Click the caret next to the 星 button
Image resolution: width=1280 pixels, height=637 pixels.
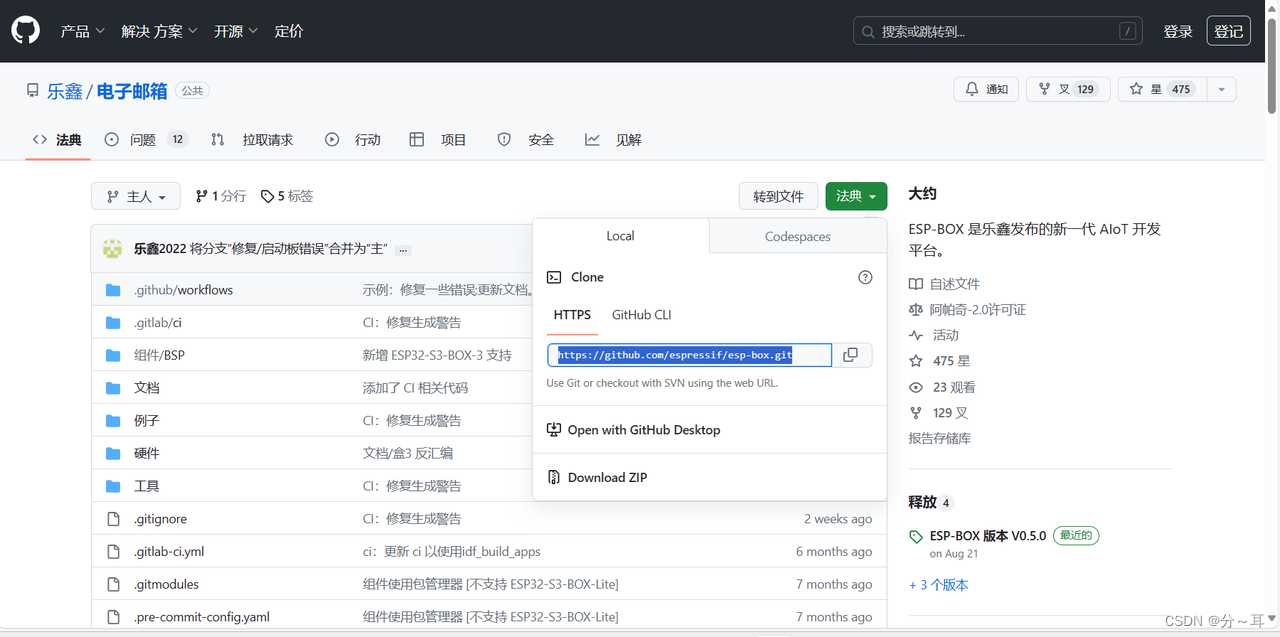(1220, 89)
